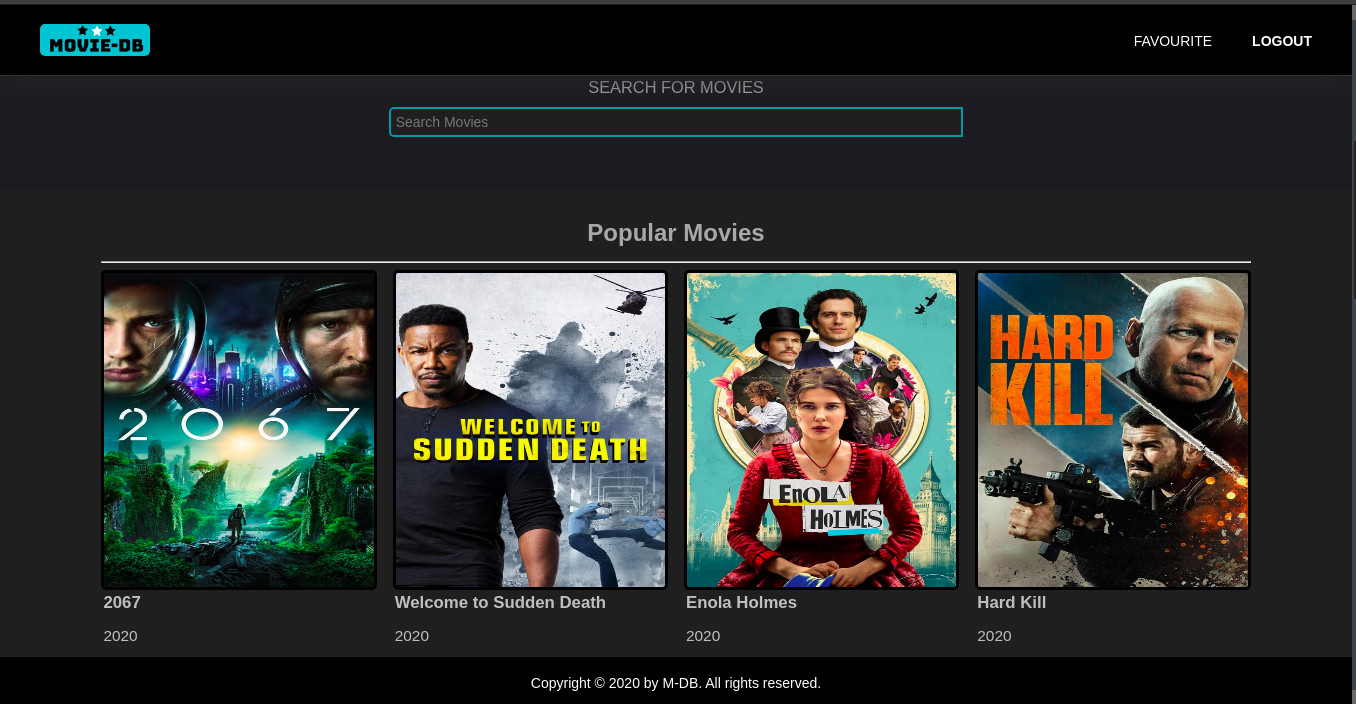The height and width of the screenshot is (704, 1356).
Task: Open the Welcome to Sudden Death poster
Action: [x=530, y=429]
